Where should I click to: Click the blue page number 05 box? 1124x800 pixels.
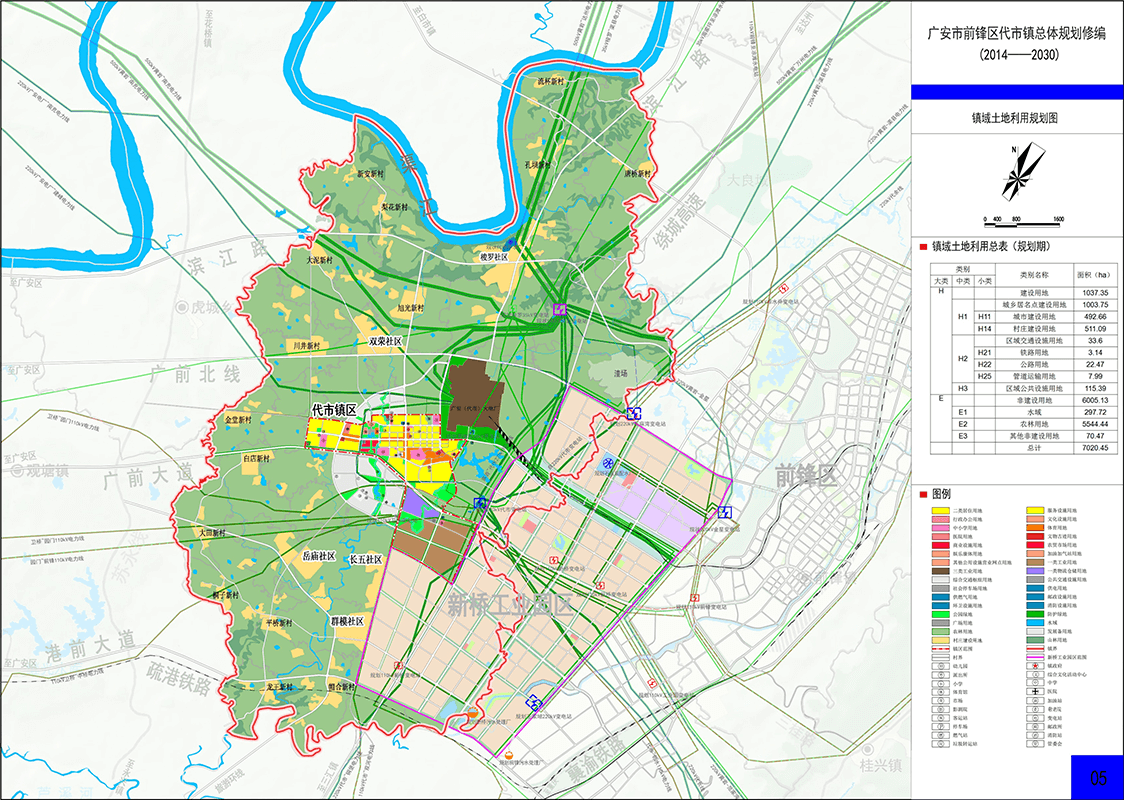point(1097,776)
